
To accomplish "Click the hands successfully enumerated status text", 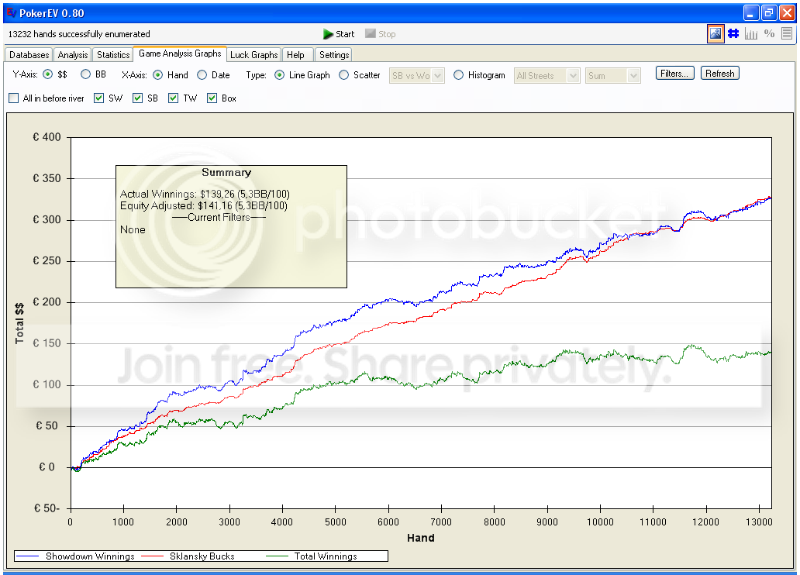I will (79, 34).
